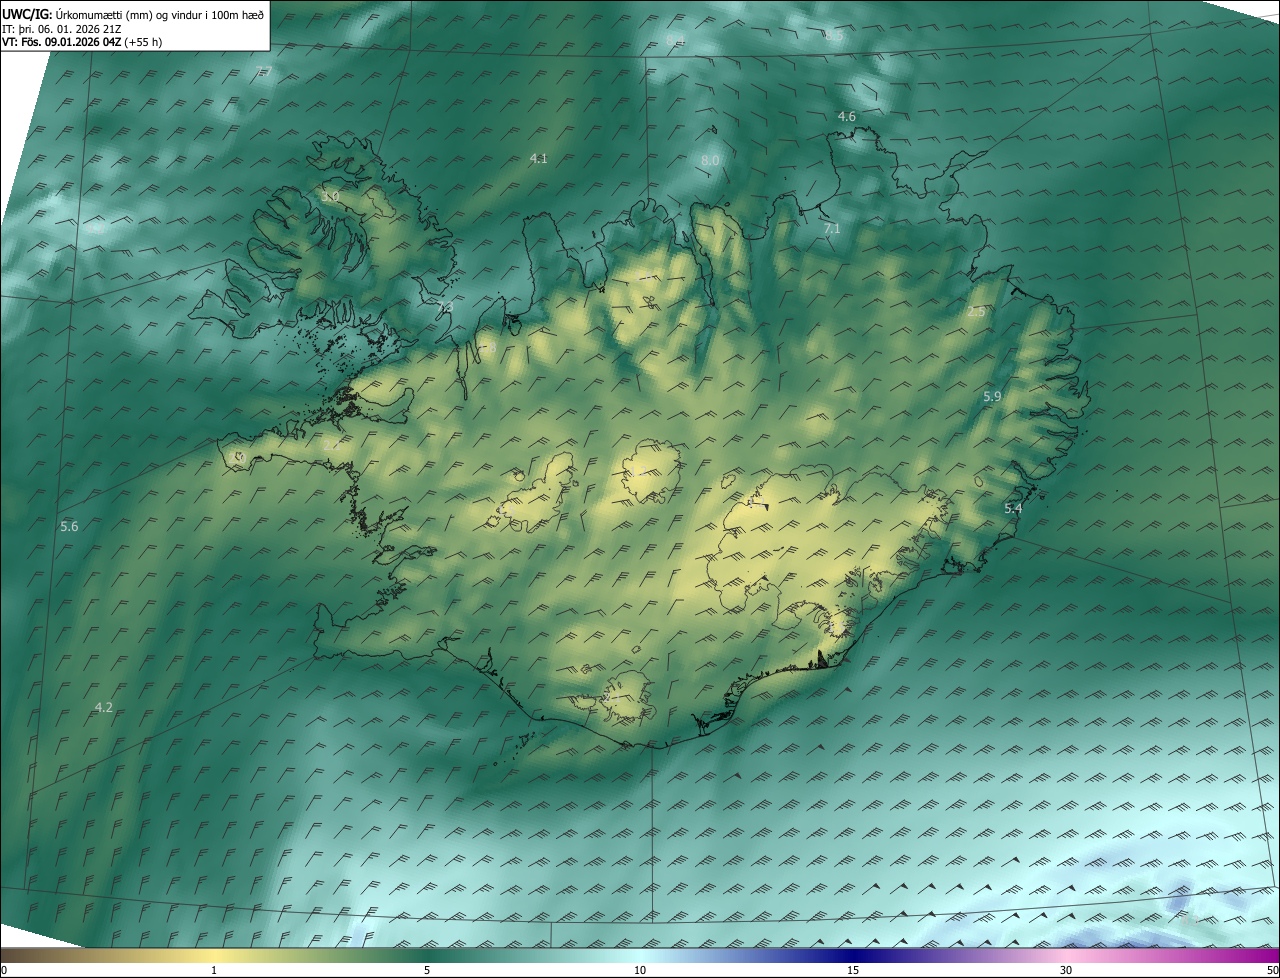Select the initialization time line 'IT: þri. 06. 01. 2026 21Z'
The width and height of the screenshot is (1280, 978).
coord(62,29)
